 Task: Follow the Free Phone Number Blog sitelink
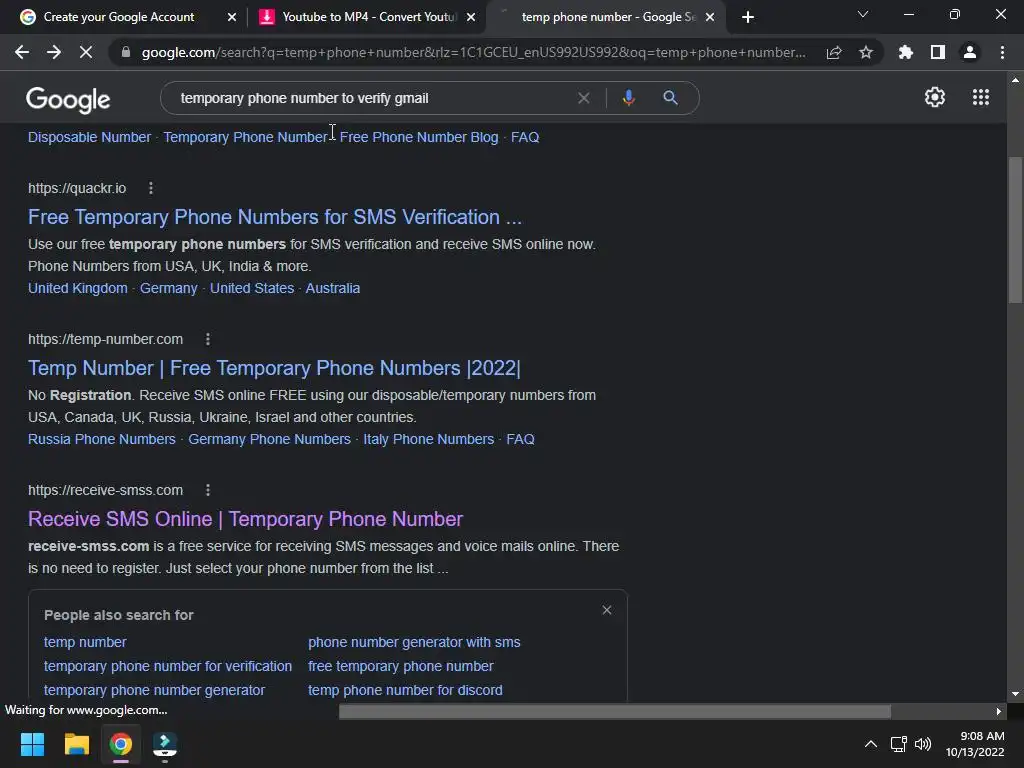(419, 137)
